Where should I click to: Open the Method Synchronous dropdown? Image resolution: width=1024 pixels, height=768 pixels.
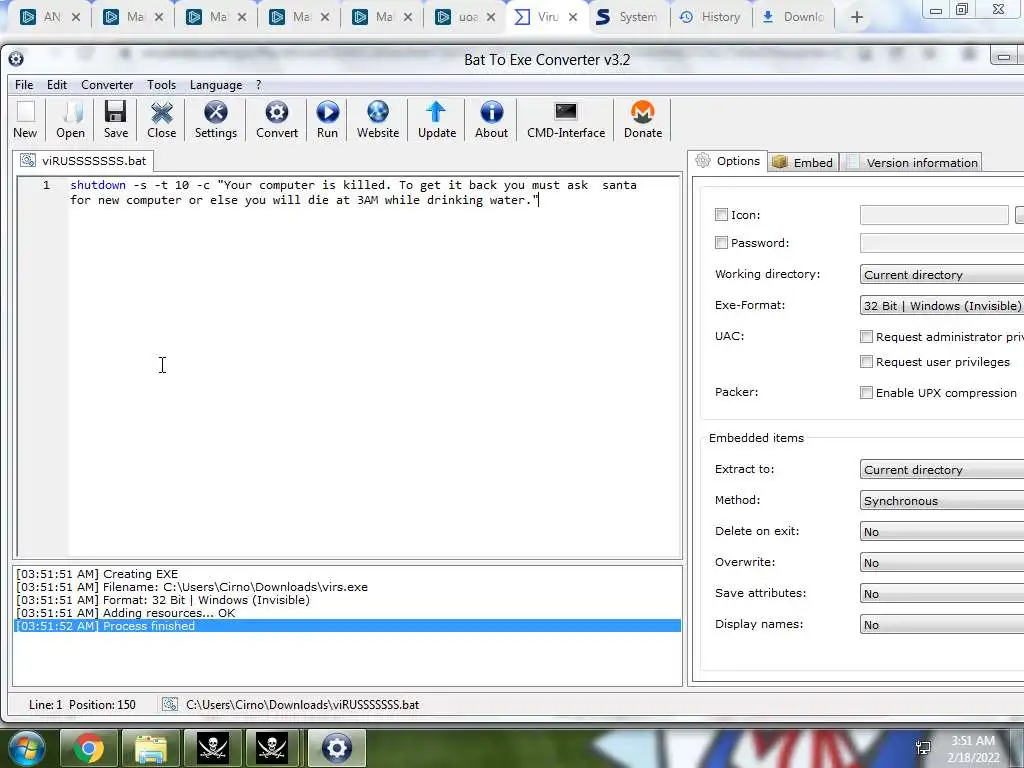pyautogui.click(x=942, y=500)
